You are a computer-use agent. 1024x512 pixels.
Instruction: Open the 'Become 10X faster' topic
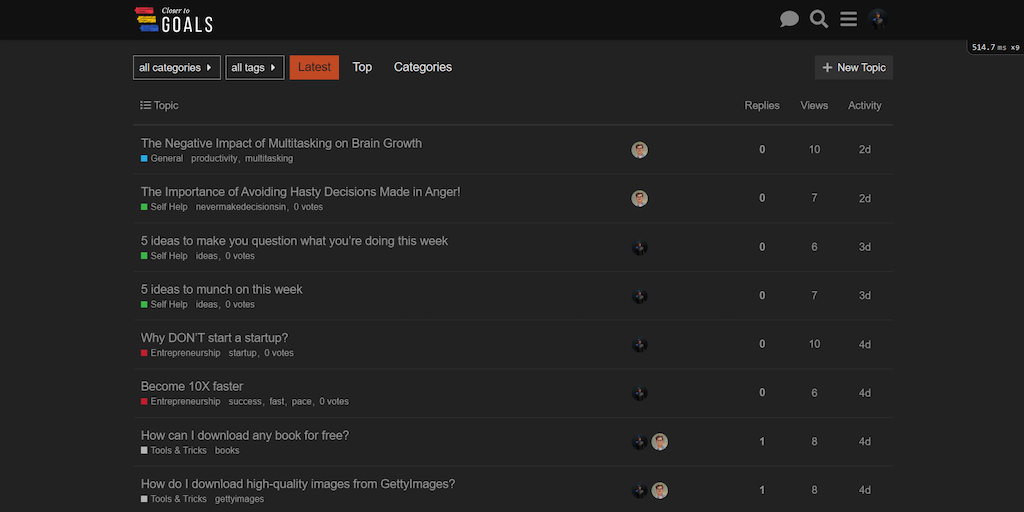click(192, 386)
